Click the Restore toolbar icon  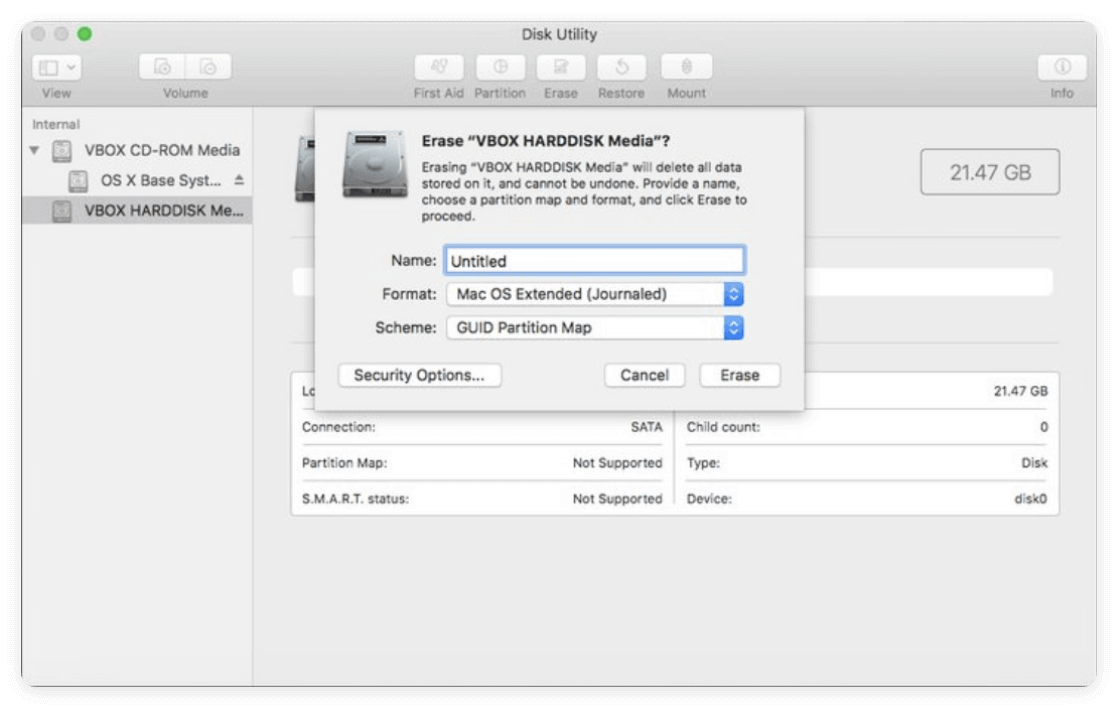click(620, 67)
